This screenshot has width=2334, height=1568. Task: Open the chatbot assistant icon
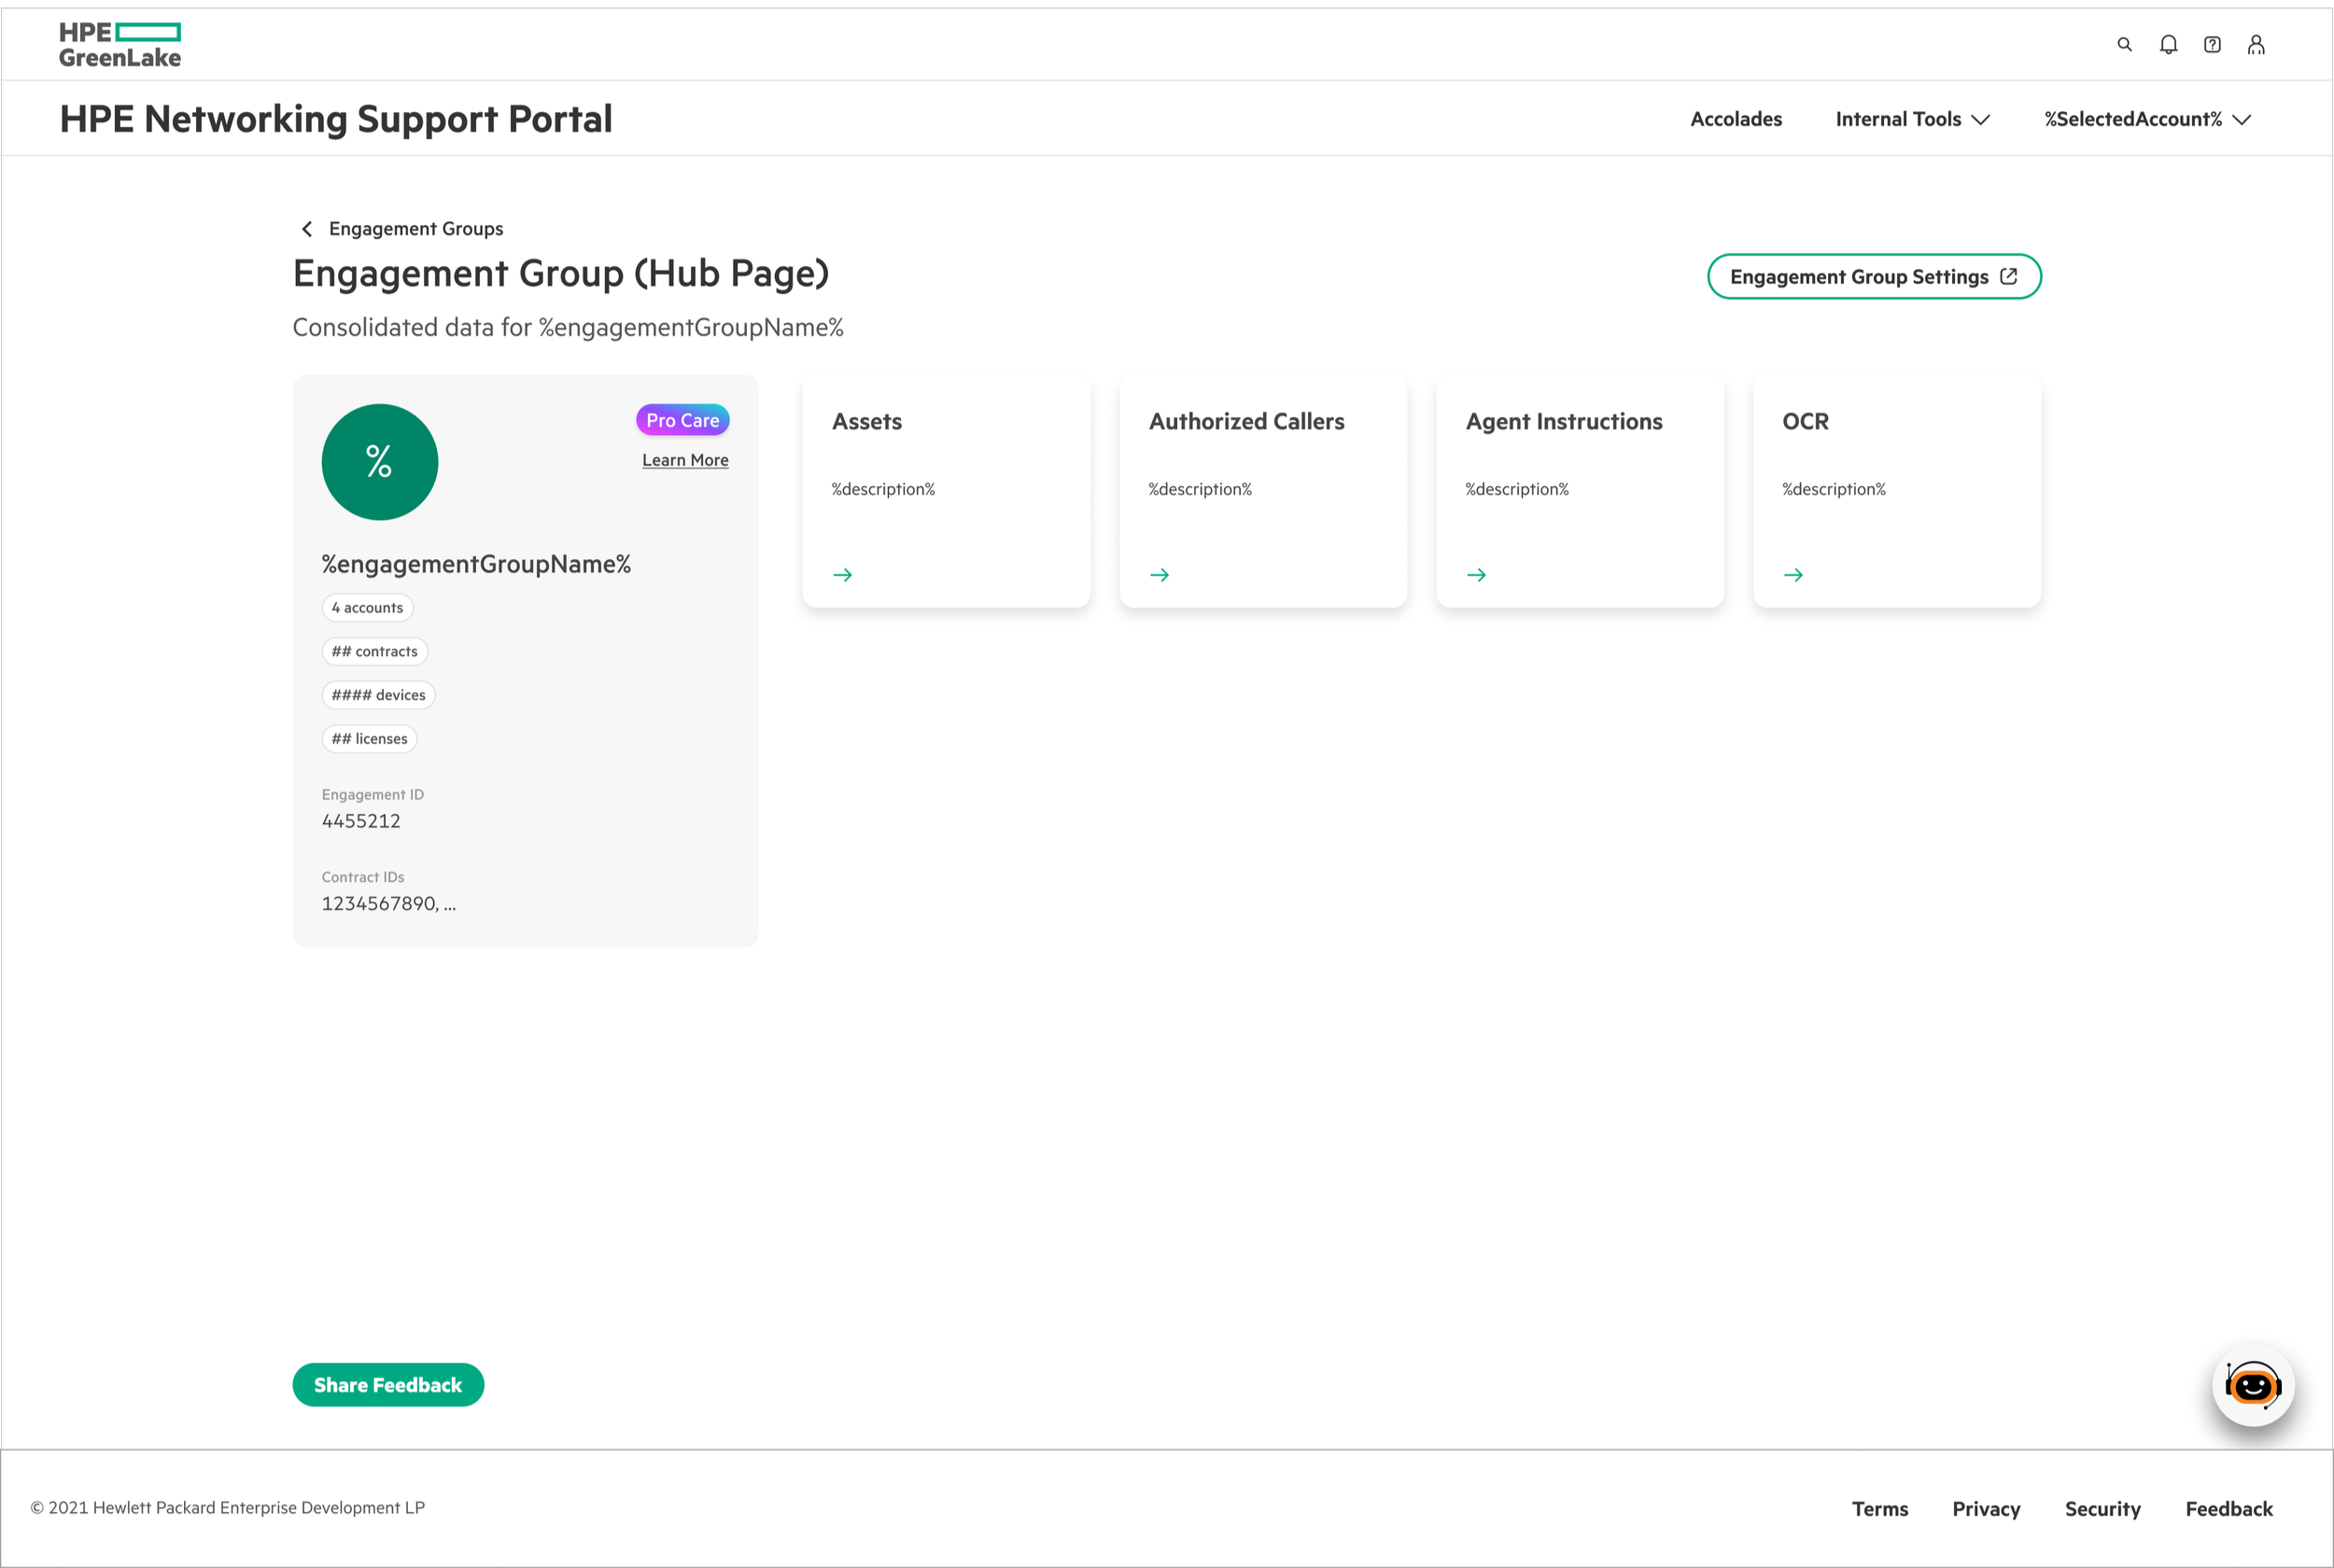pyautogui.click(x=2252, y=1386)
